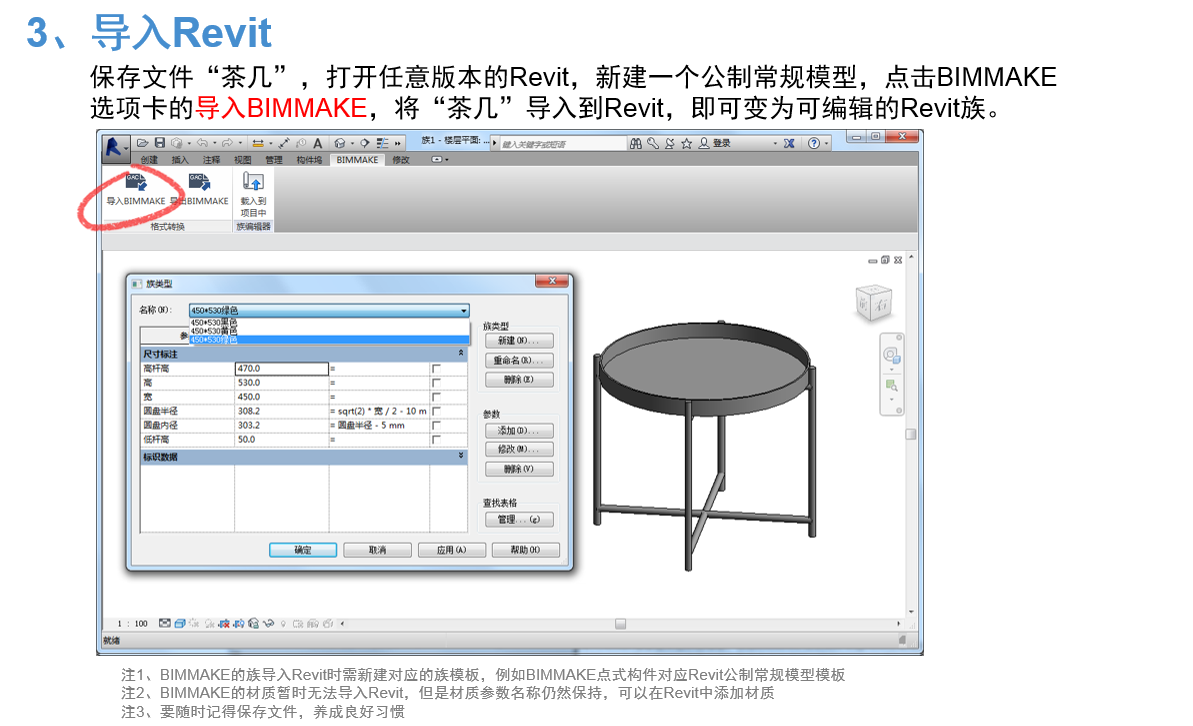The height and width of the screenshot is (726, 1193).
Task: Click the star favorites icon
Action: coord(686,143)
